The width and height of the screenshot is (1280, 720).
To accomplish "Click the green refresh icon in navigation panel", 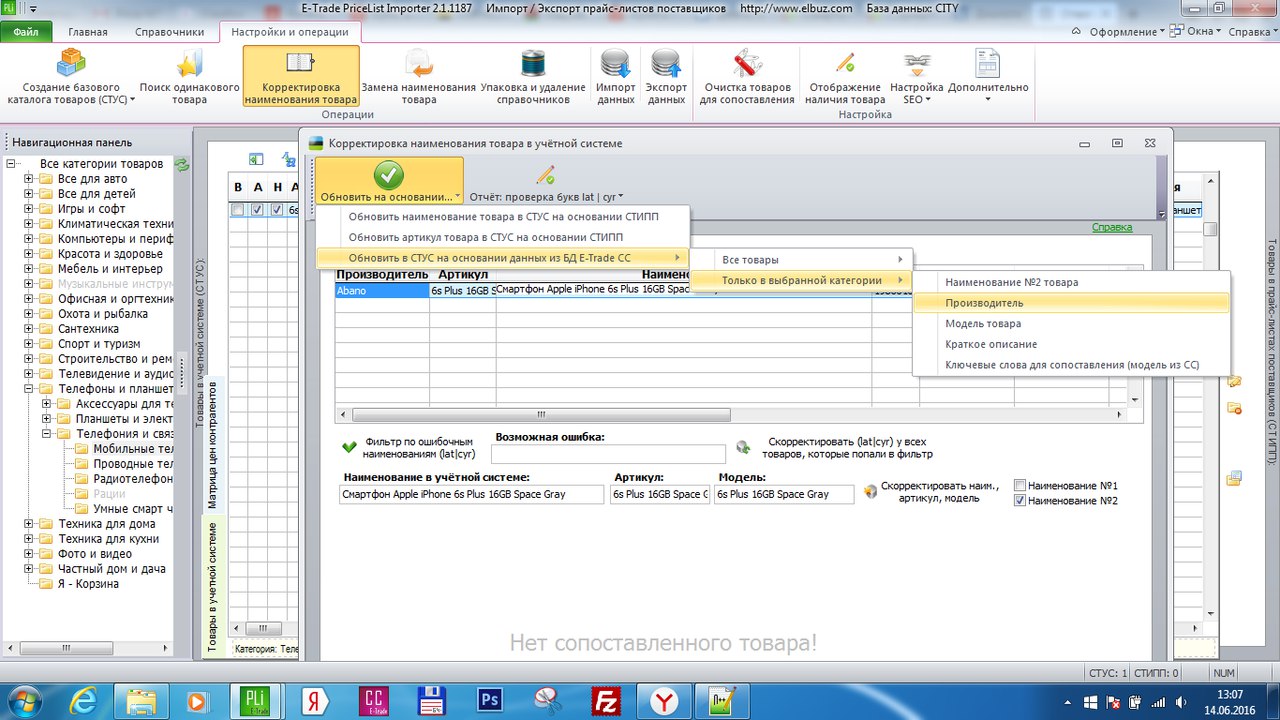I will click(181, 164).
